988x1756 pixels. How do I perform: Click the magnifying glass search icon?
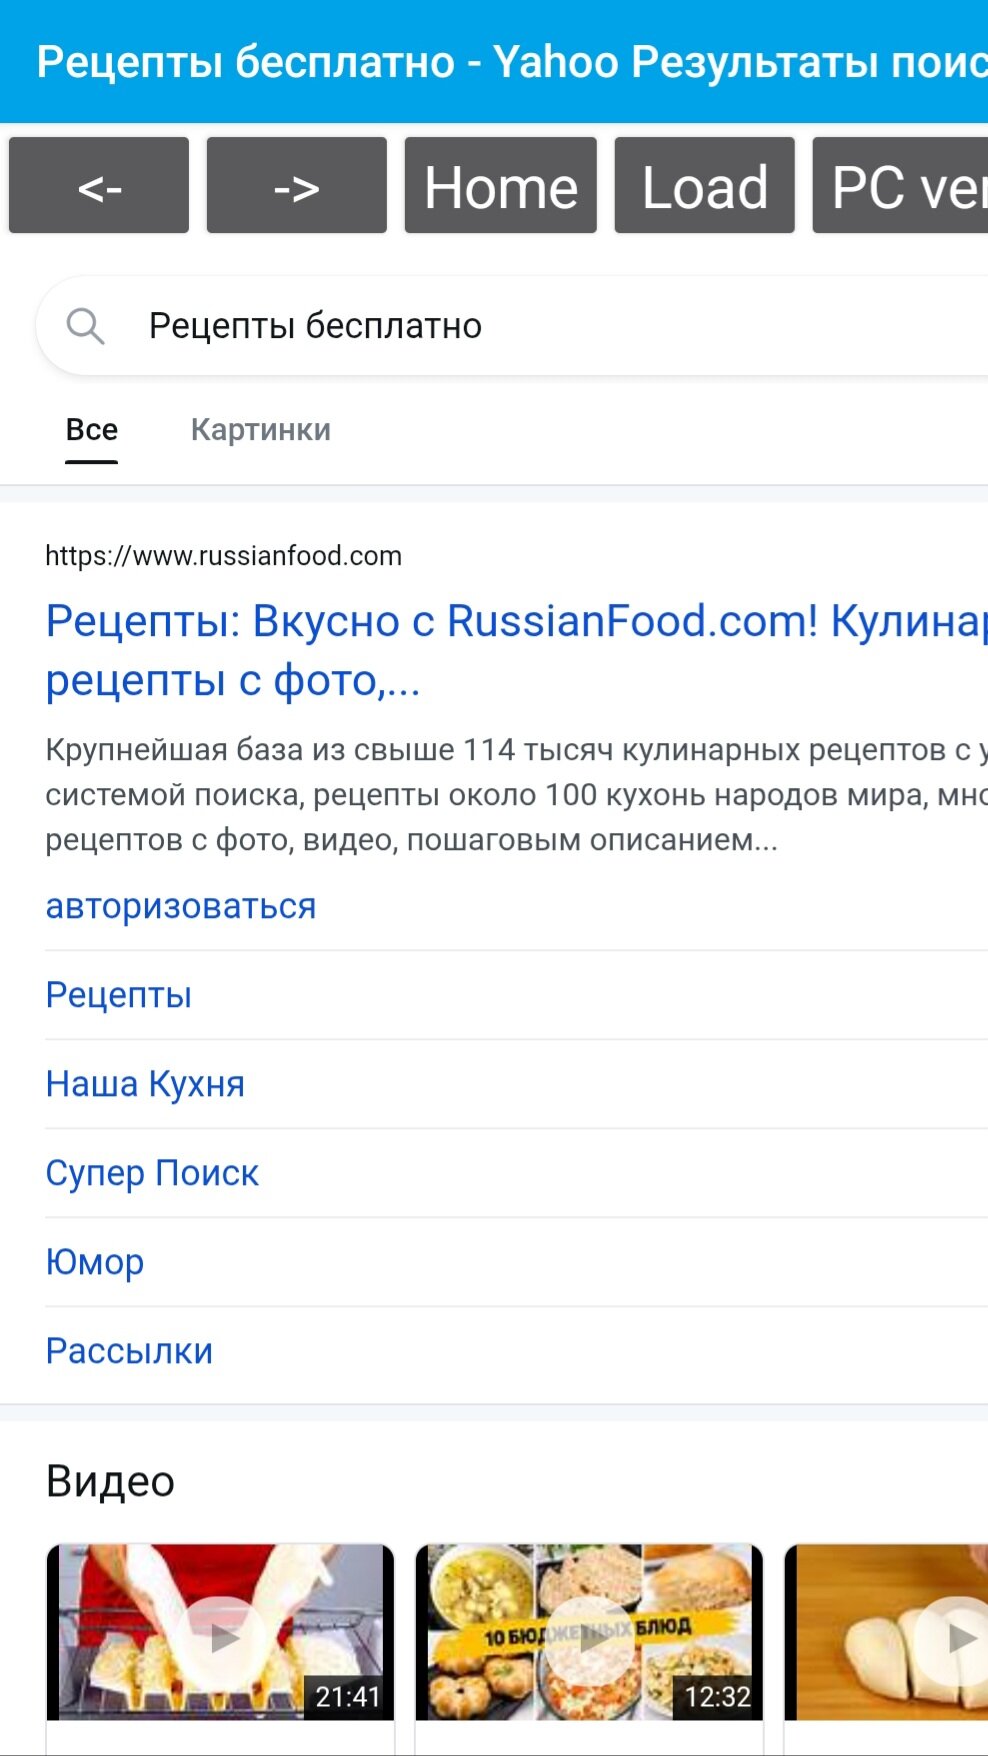point(85,326)
